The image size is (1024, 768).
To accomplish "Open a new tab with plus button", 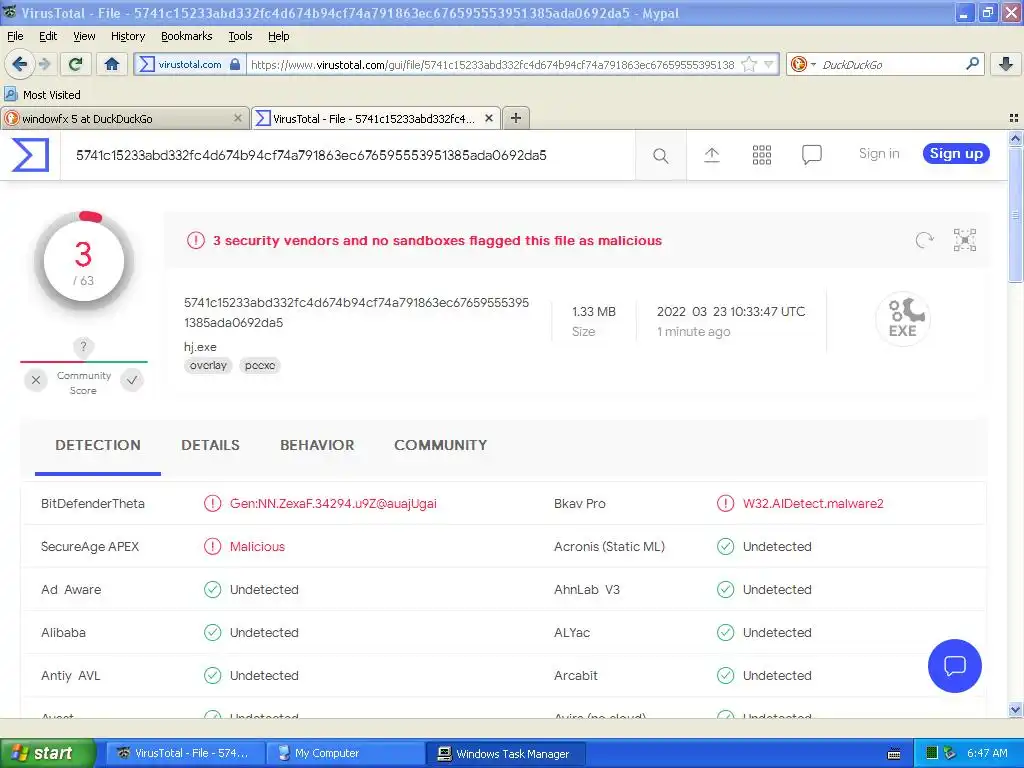I will click(516, 118).
